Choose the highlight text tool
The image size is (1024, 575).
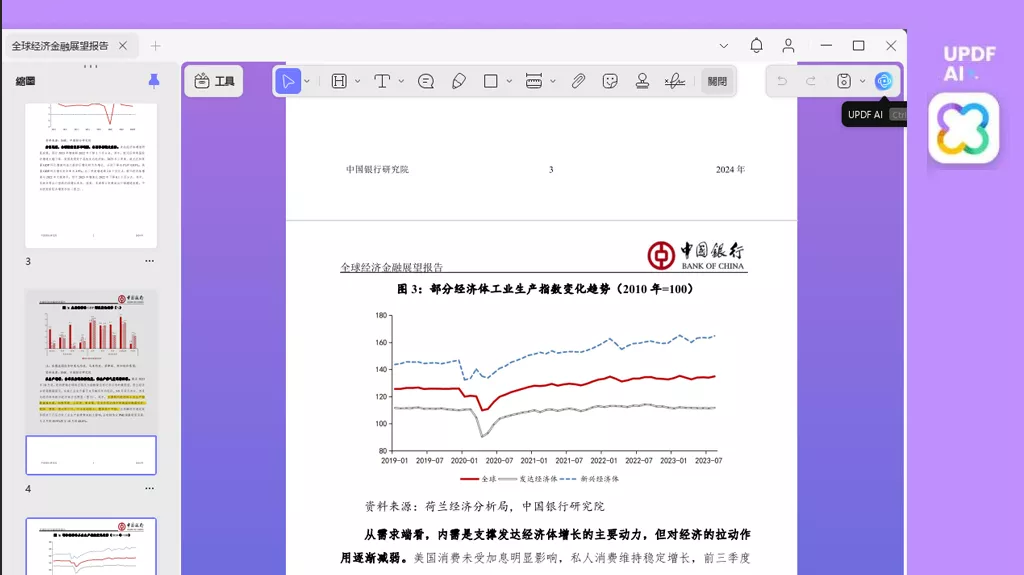point(339,81)
